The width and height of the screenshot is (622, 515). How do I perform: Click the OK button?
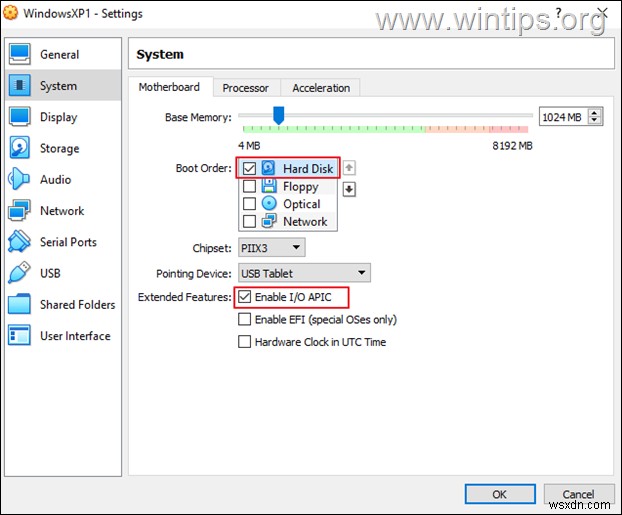[500, 494]
